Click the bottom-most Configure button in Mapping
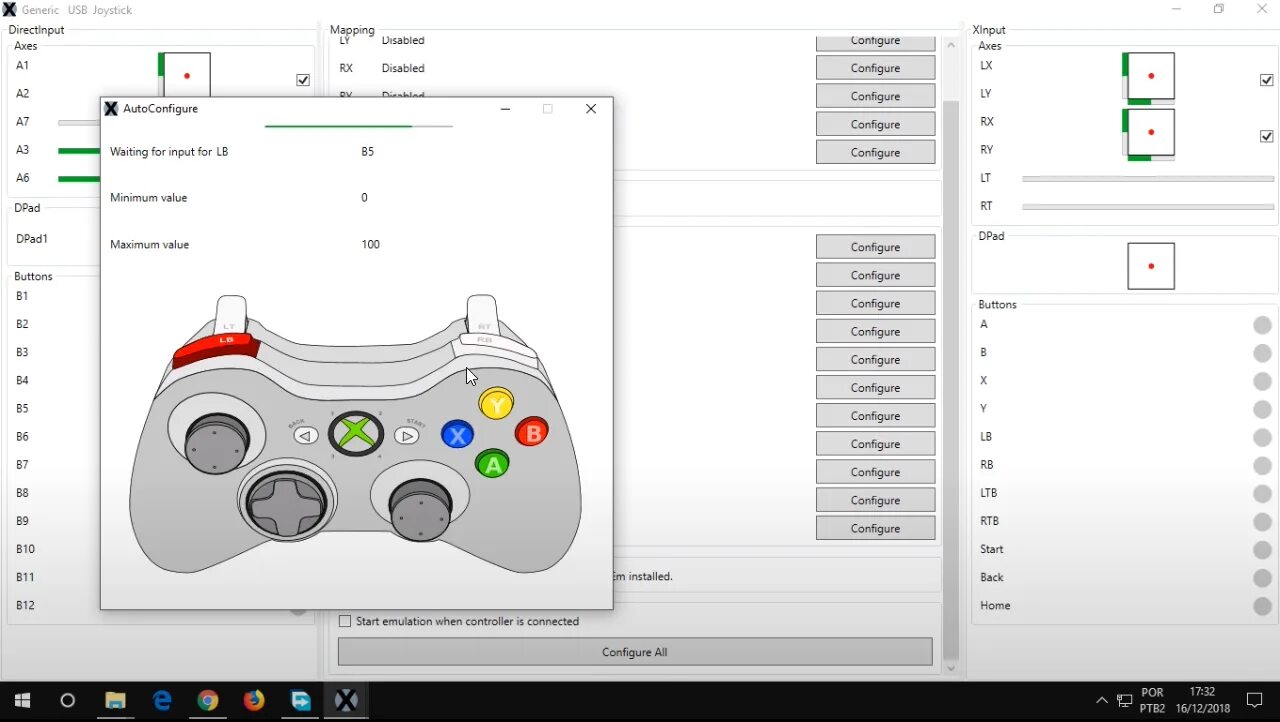Image resolution: width=1280 pixels, height=722 pixels. (875, 528)
